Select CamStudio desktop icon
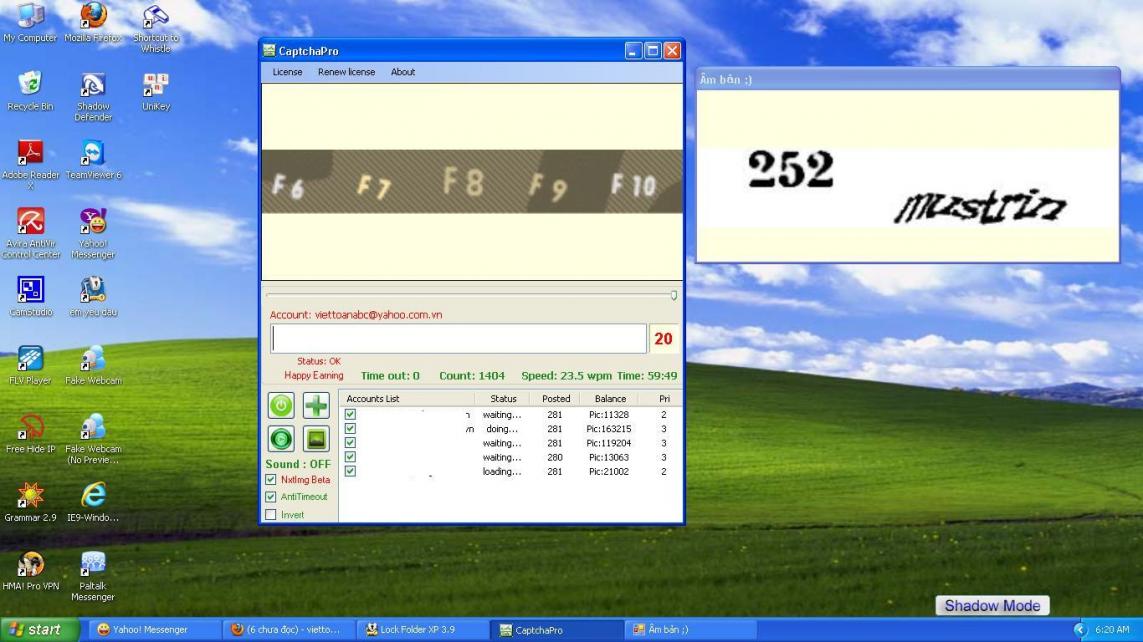Viewport: 1143px width, 642px height. 30,297
